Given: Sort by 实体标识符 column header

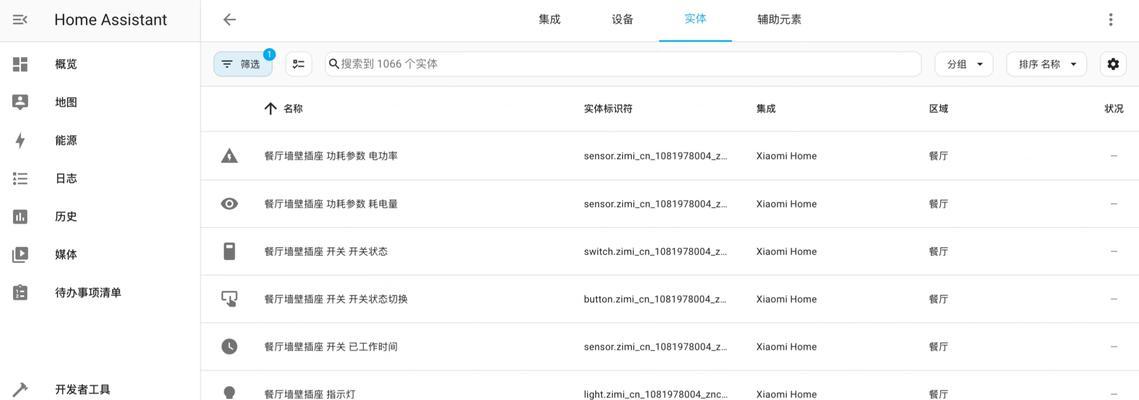Looking at the screenshot, I should [x=608, y=109].
